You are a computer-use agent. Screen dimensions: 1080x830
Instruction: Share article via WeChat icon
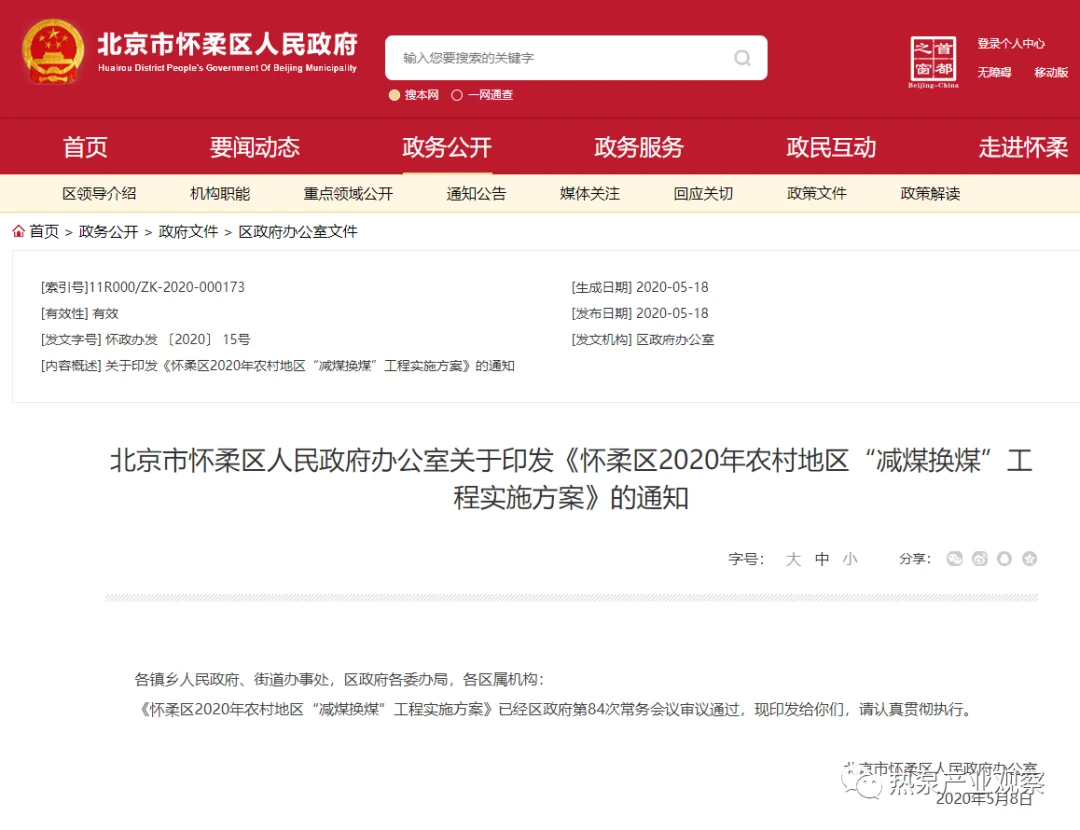coord(955,559)
